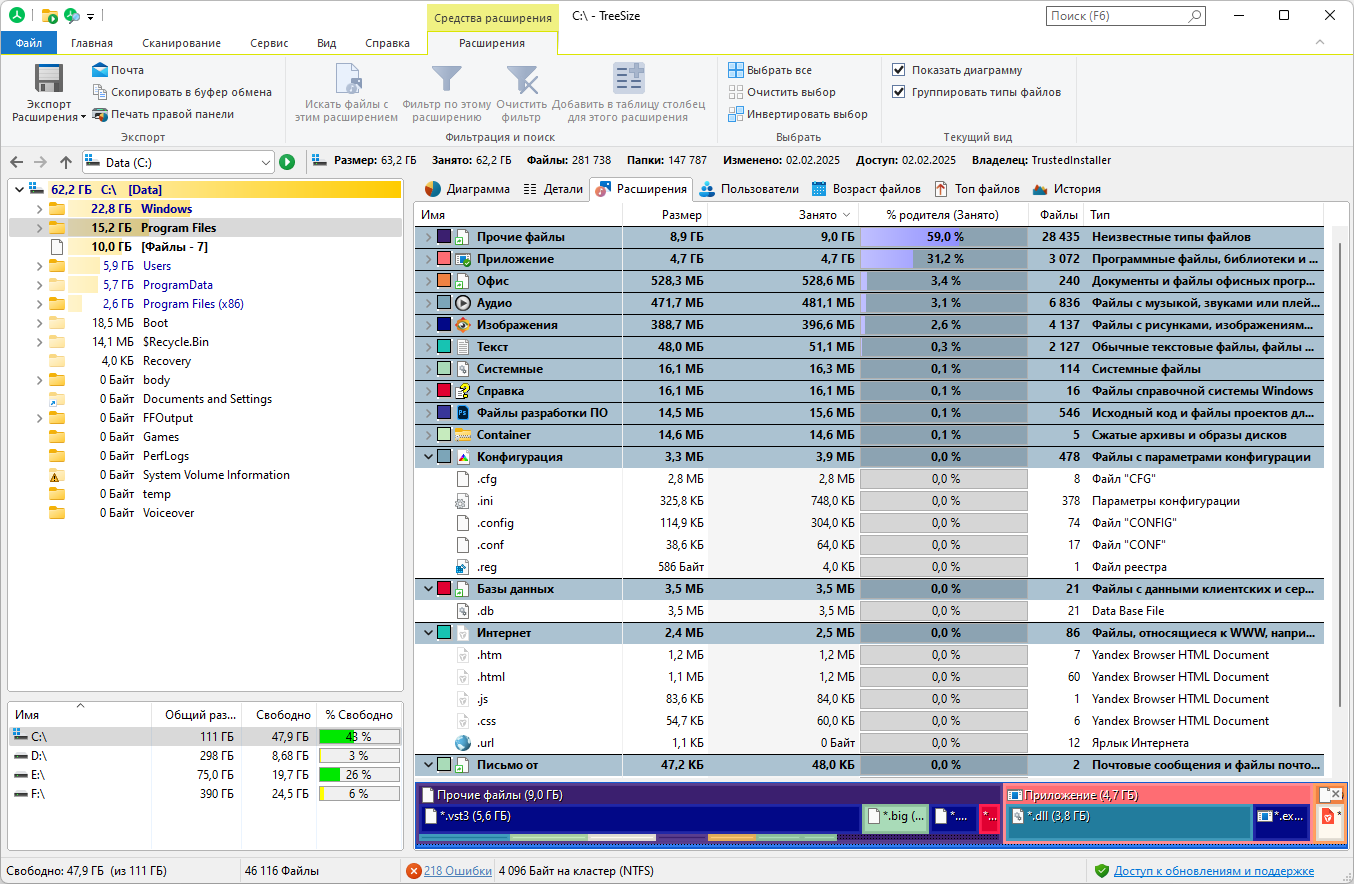Viewport: 1354px width, 884px height.
Task: Click Invert selection button
Action: click(x=797, y=114)
